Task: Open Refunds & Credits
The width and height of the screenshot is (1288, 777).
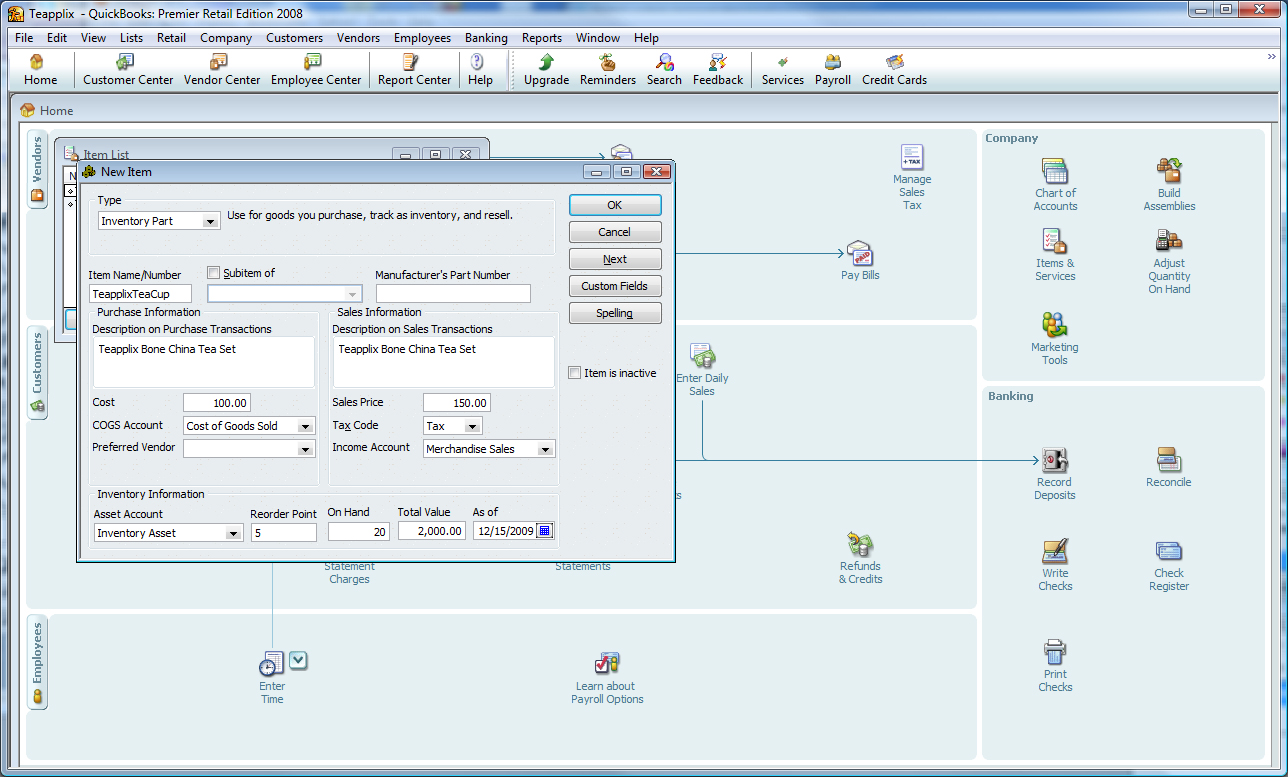Action: (861, 558)
